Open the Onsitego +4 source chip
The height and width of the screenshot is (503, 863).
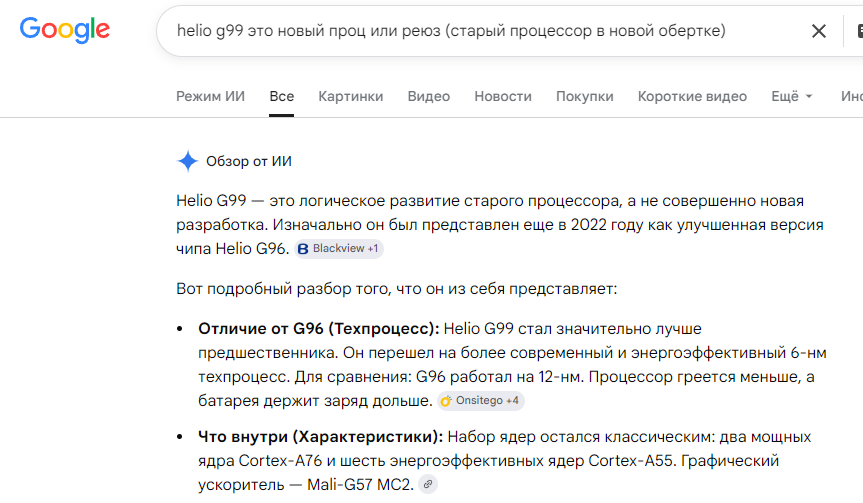click(x=480, y=401)
